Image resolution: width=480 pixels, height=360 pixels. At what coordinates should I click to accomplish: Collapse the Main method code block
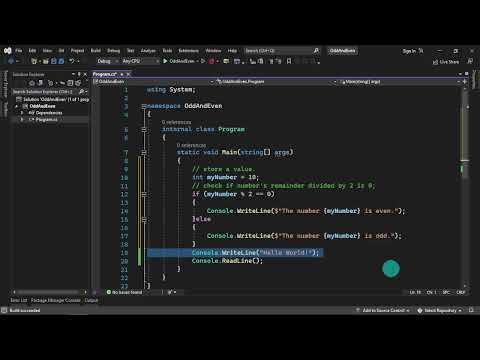pyautogui.click(x=144, y=152)
